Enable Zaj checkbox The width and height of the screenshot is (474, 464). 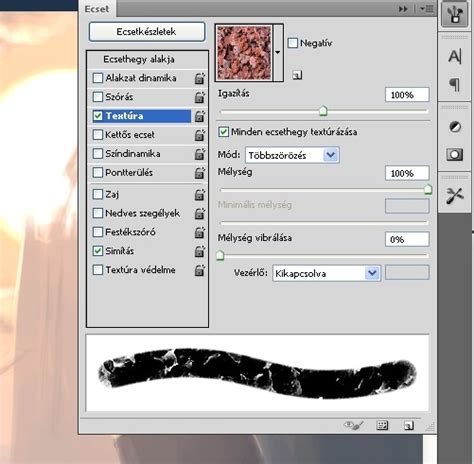point(98,194)
